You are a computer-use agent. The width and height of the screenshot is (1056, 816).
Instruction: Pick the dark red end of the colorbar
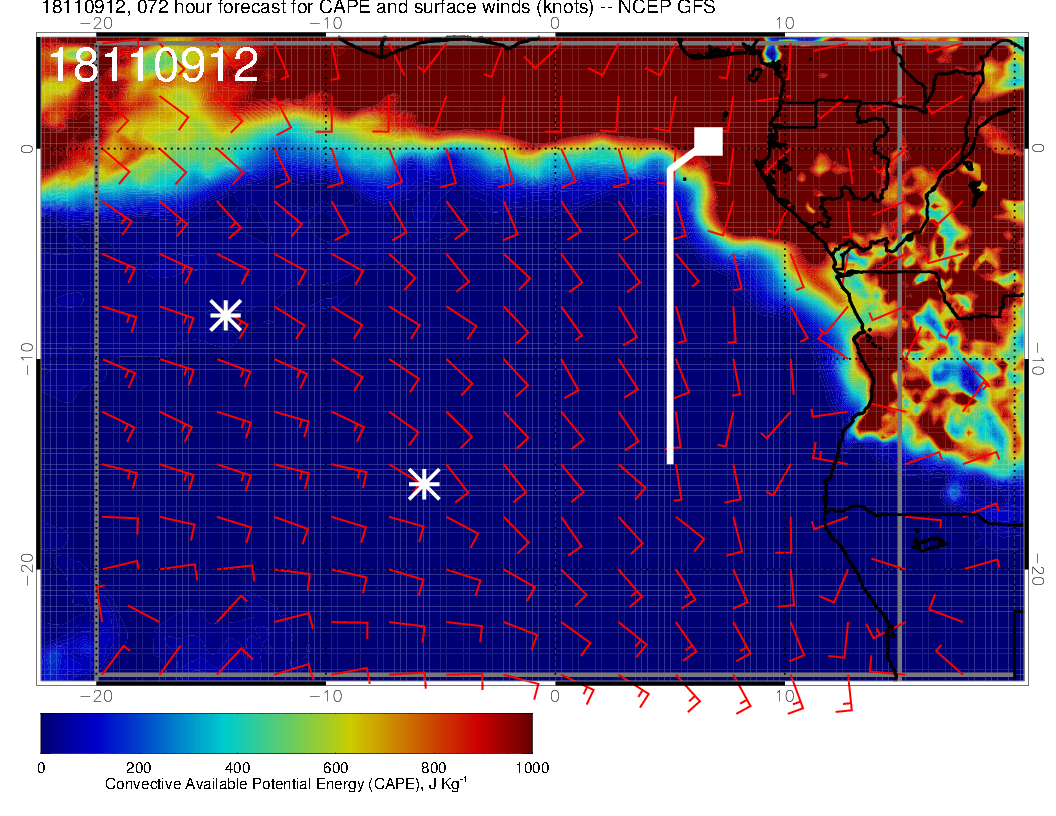tap(522, 733)
